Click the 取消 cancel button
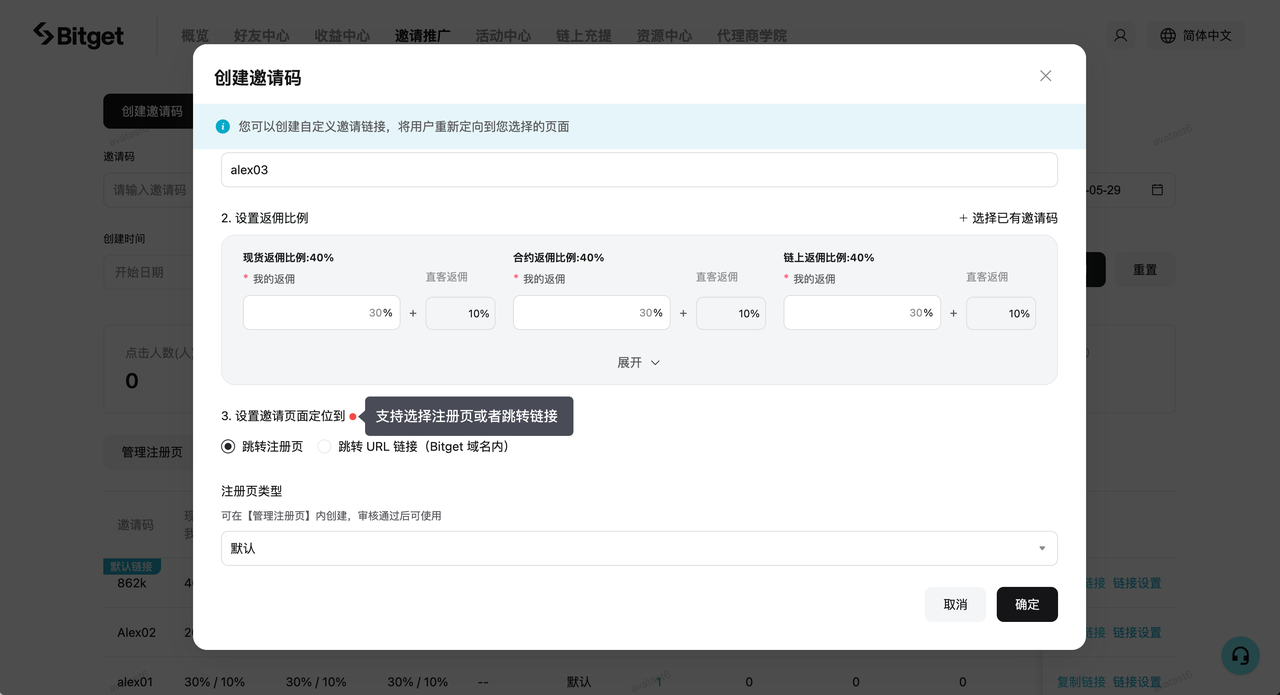Image resolution: width=1280 pixels, height=695 pixels. [955, 604]
